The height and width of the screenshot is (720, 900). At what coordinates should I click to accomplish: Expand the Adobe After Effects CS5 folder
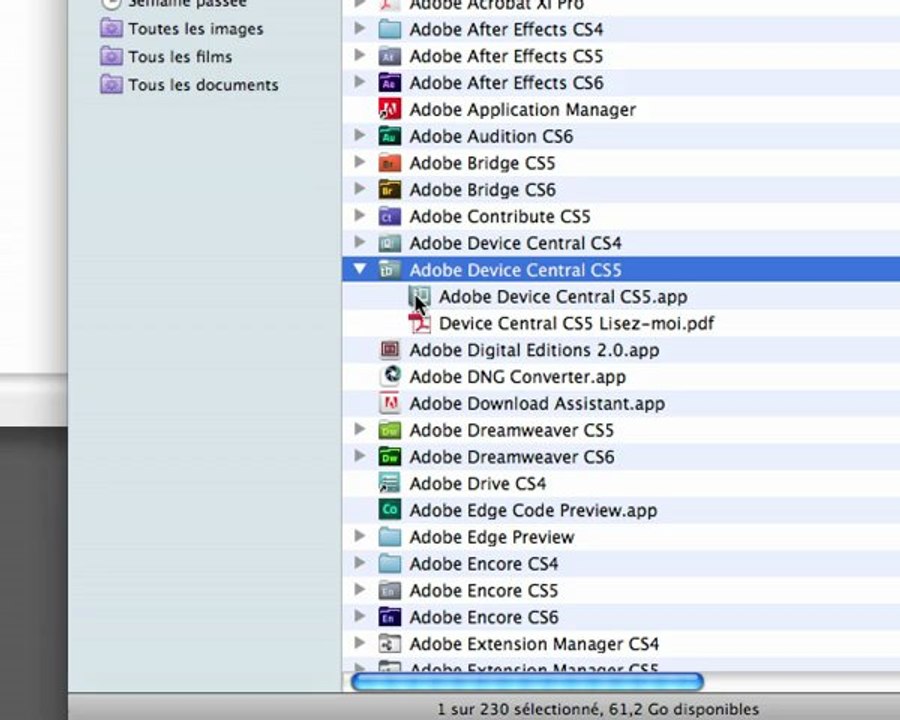point(360,55)
